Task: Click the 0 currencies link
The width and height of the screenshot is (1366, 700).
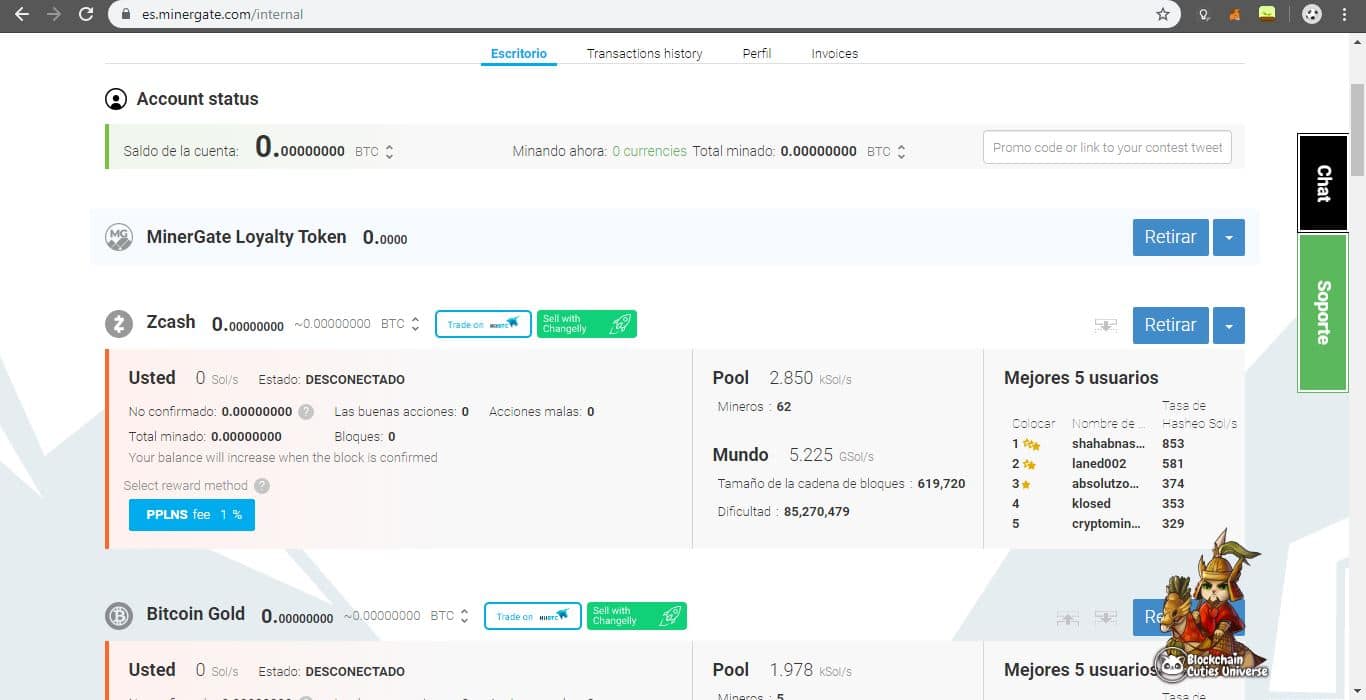Action: tap(649, 151)
